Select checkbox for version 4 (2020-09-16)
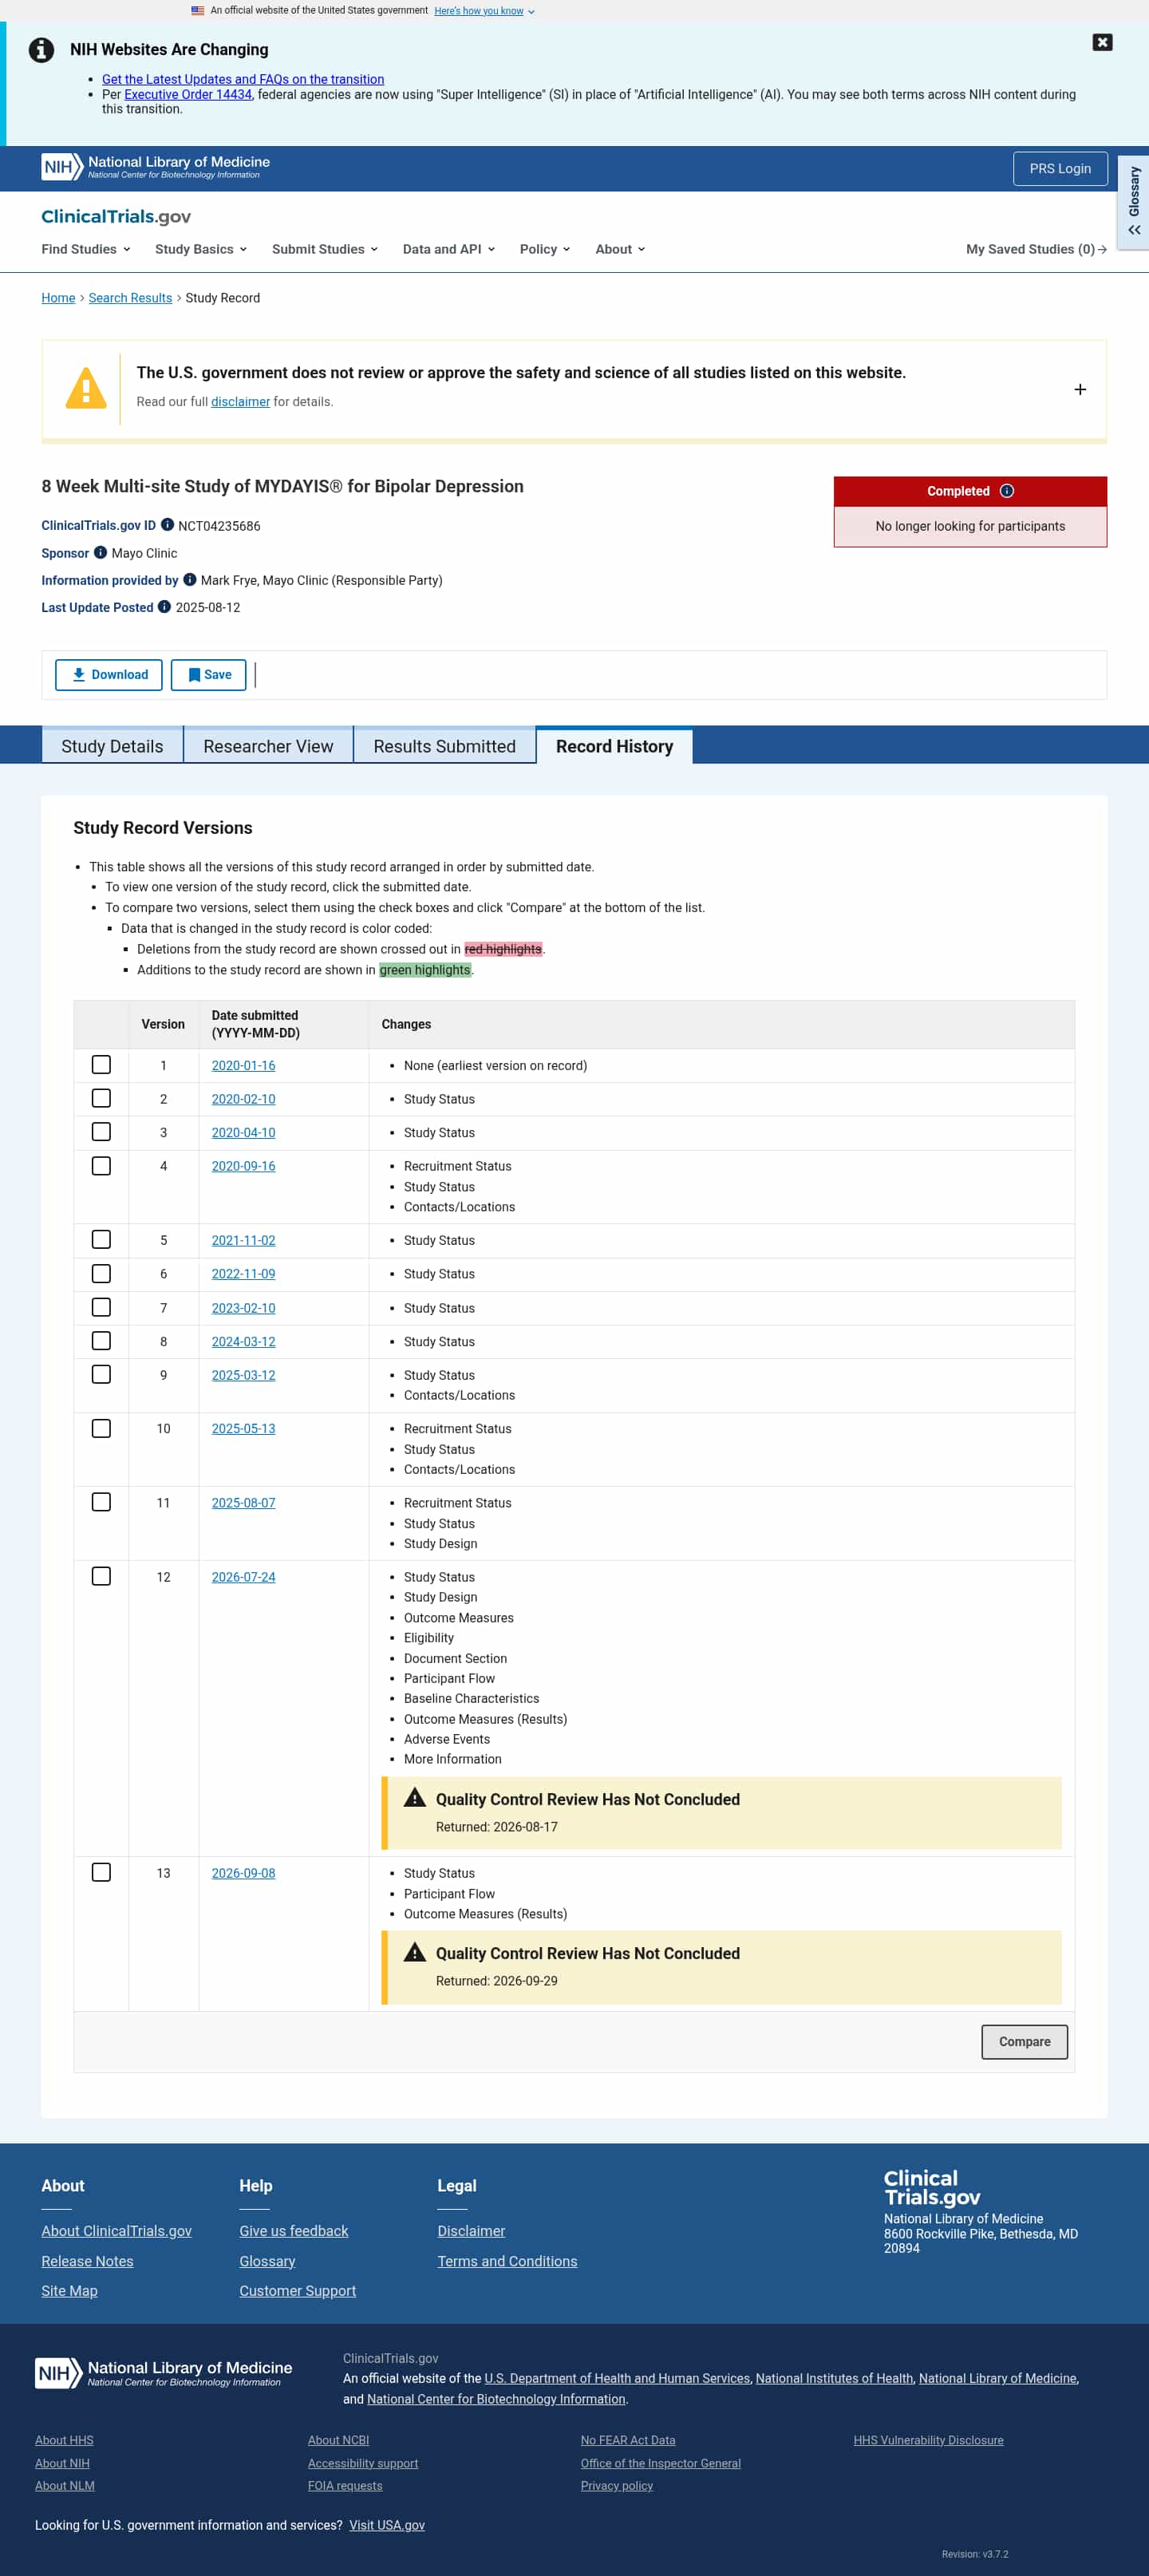 point(101,1166)
